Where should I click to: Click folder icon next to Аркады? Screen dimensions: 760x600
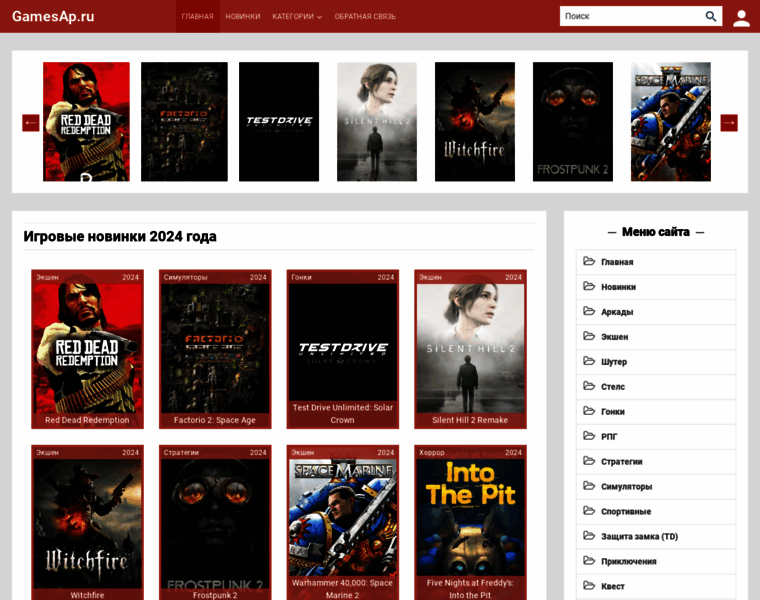[x=589, y=311]
